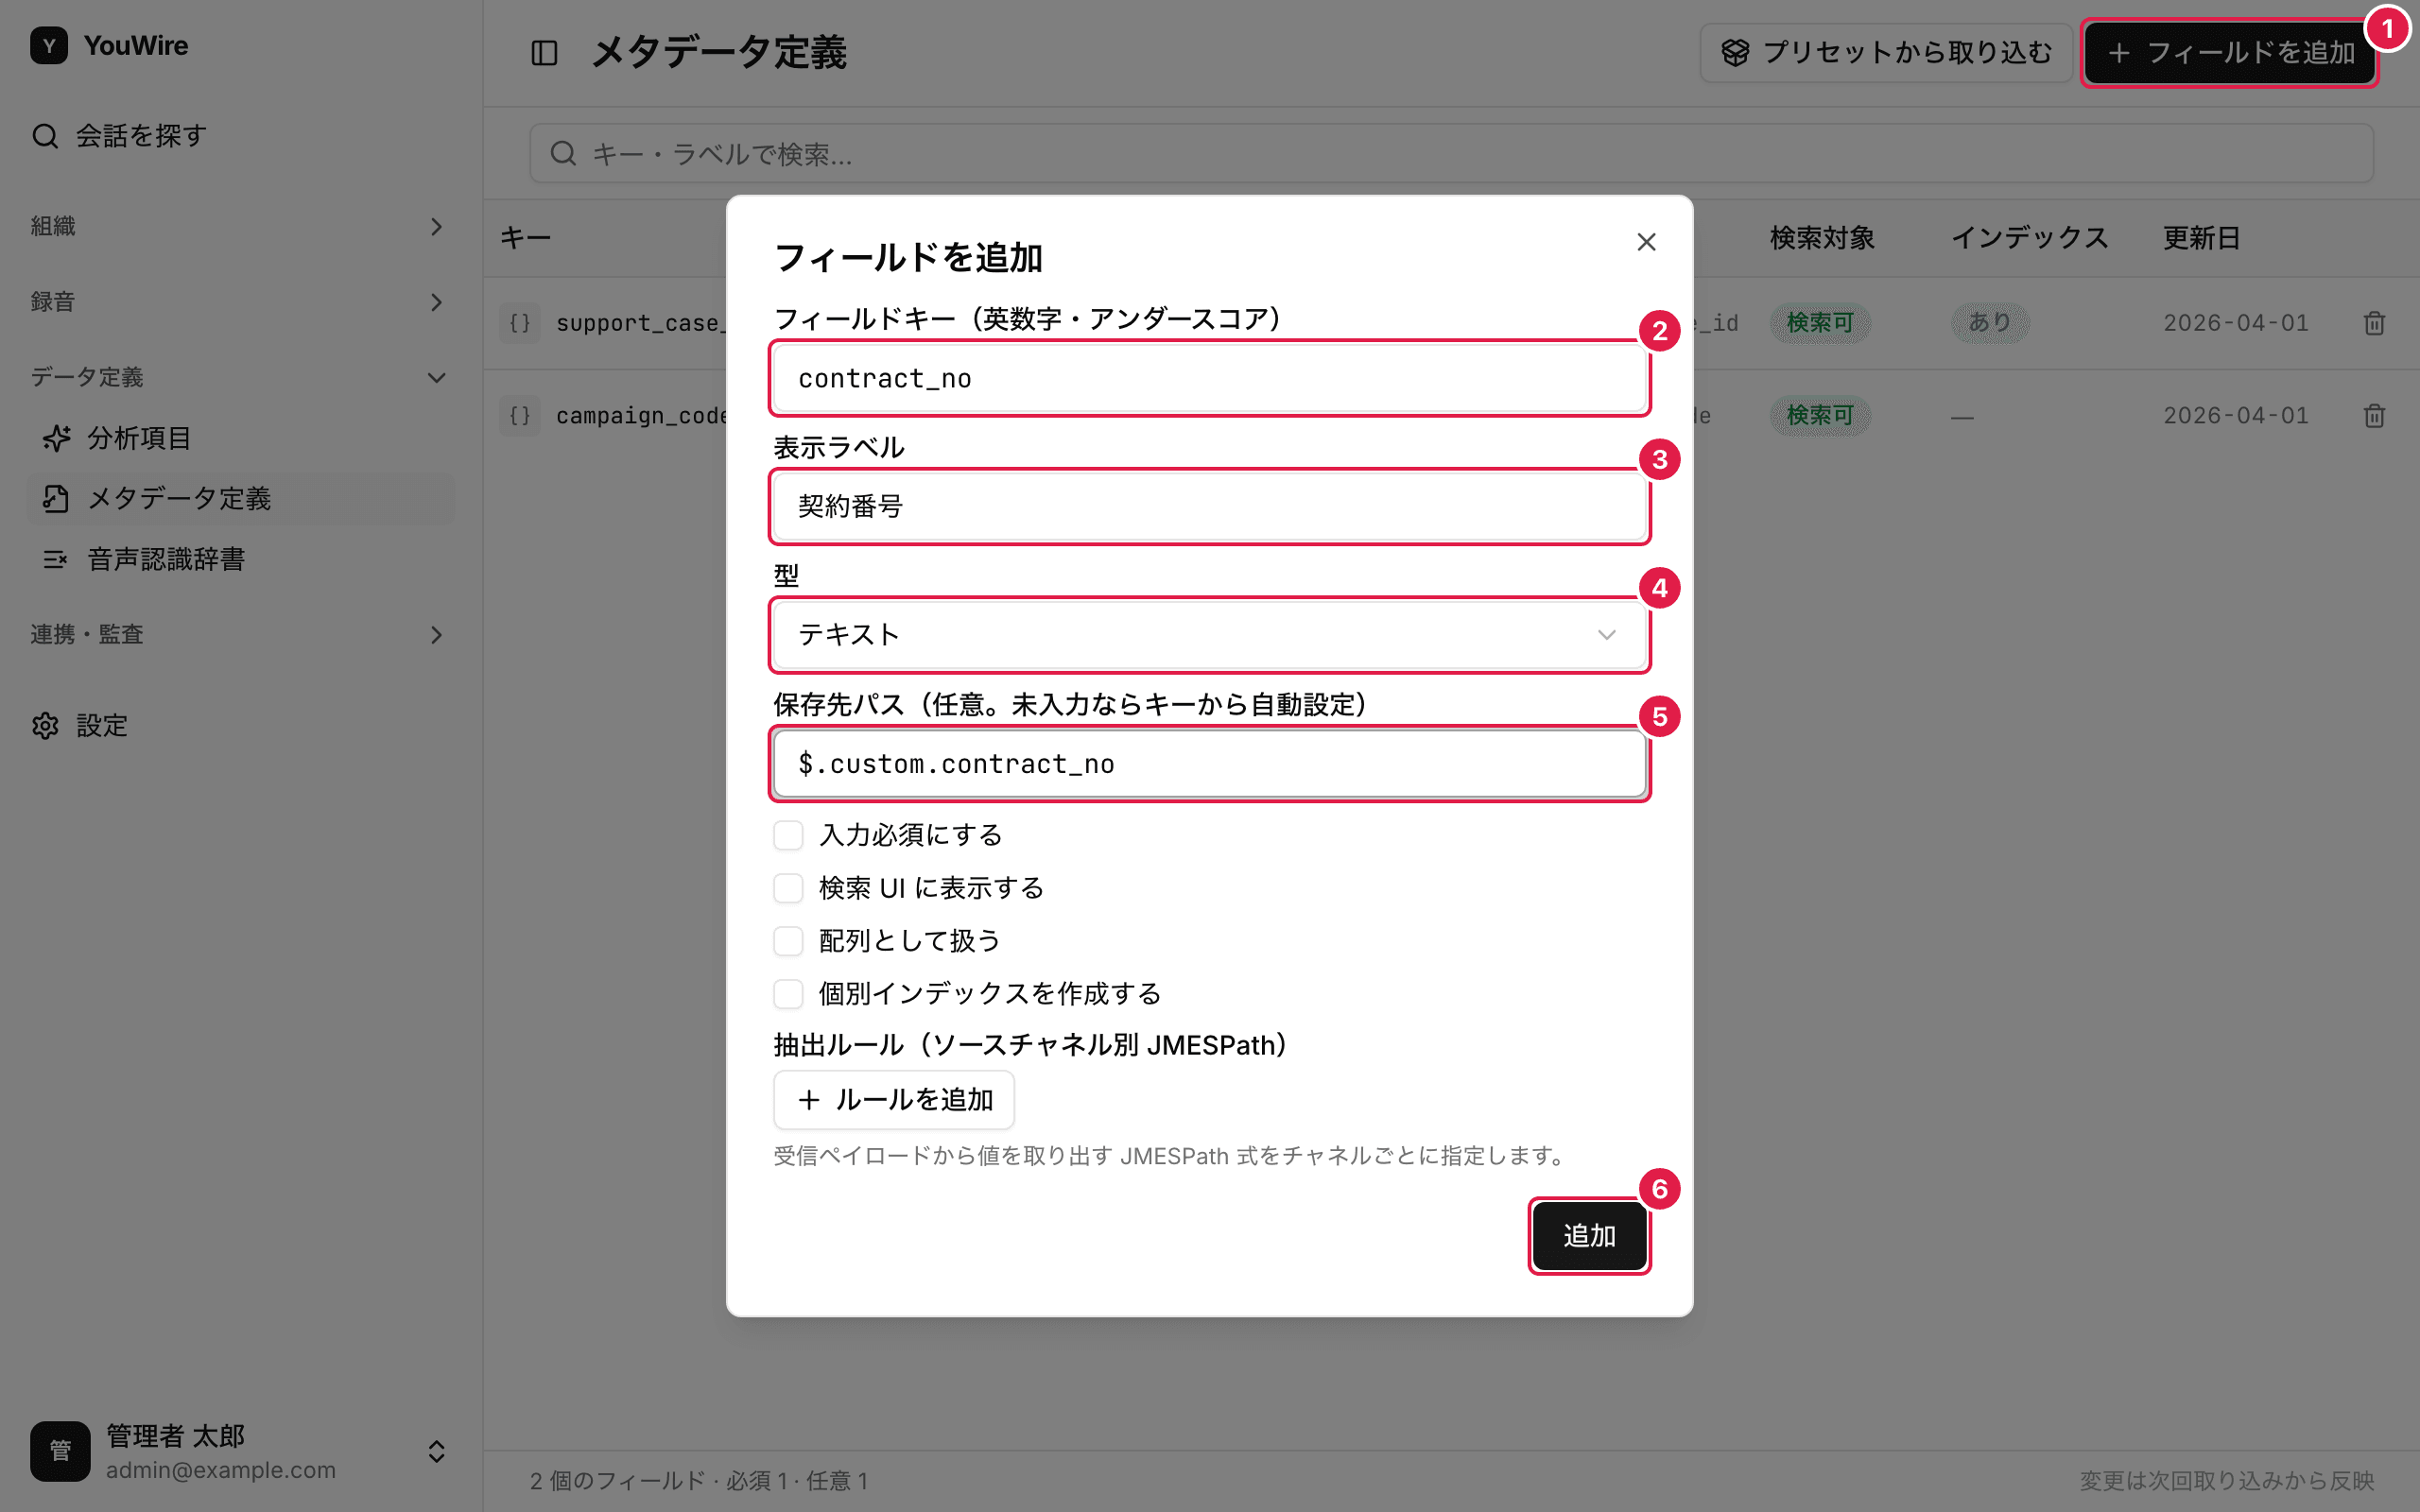Click the 変更は次回取り込みから反映 footer note

tap(2227, 1480)
